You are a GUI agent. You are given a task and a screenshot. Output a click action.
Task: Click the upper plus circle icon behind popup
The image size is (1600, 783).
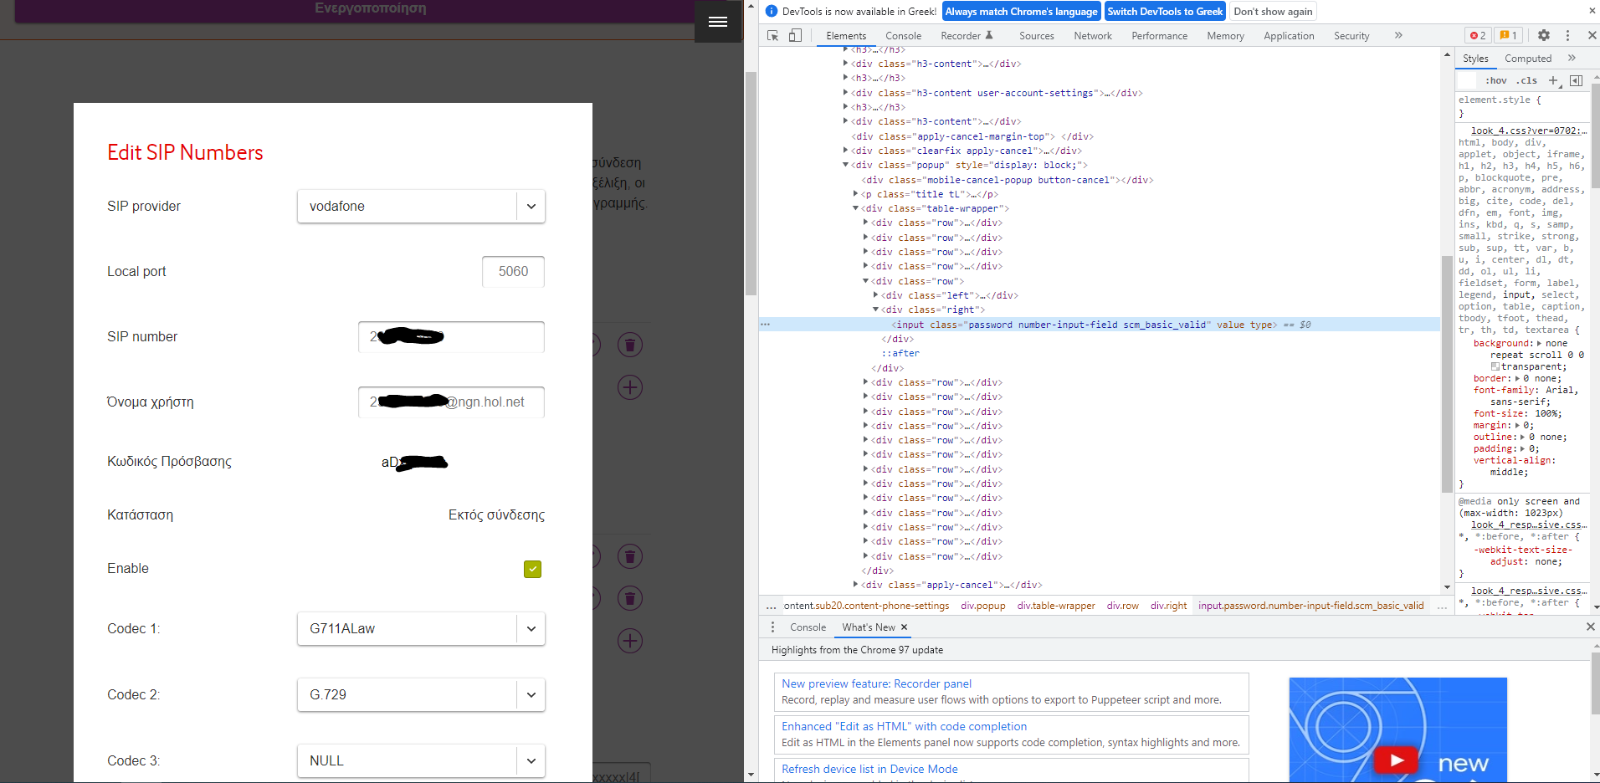(630, 387)
